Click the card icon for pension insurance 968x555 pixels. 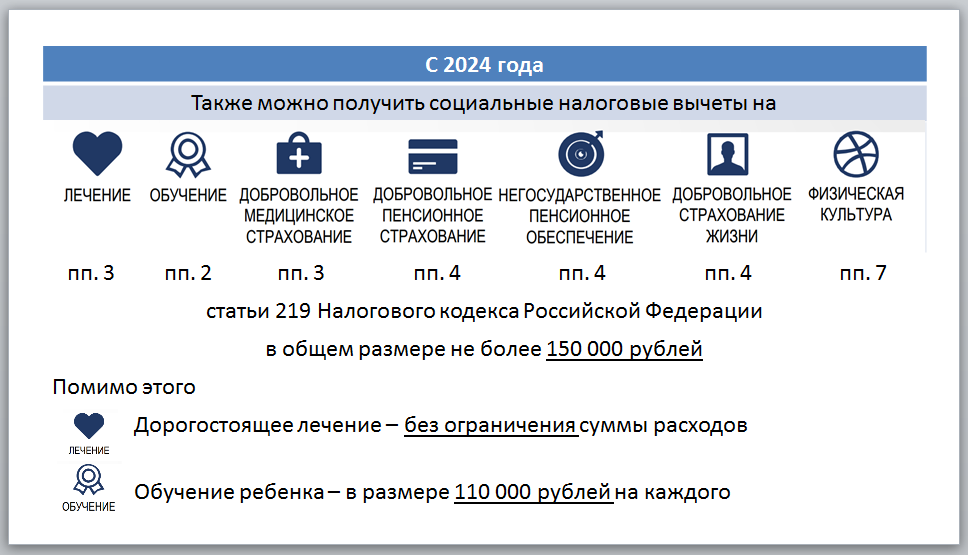tap(432, 157)
